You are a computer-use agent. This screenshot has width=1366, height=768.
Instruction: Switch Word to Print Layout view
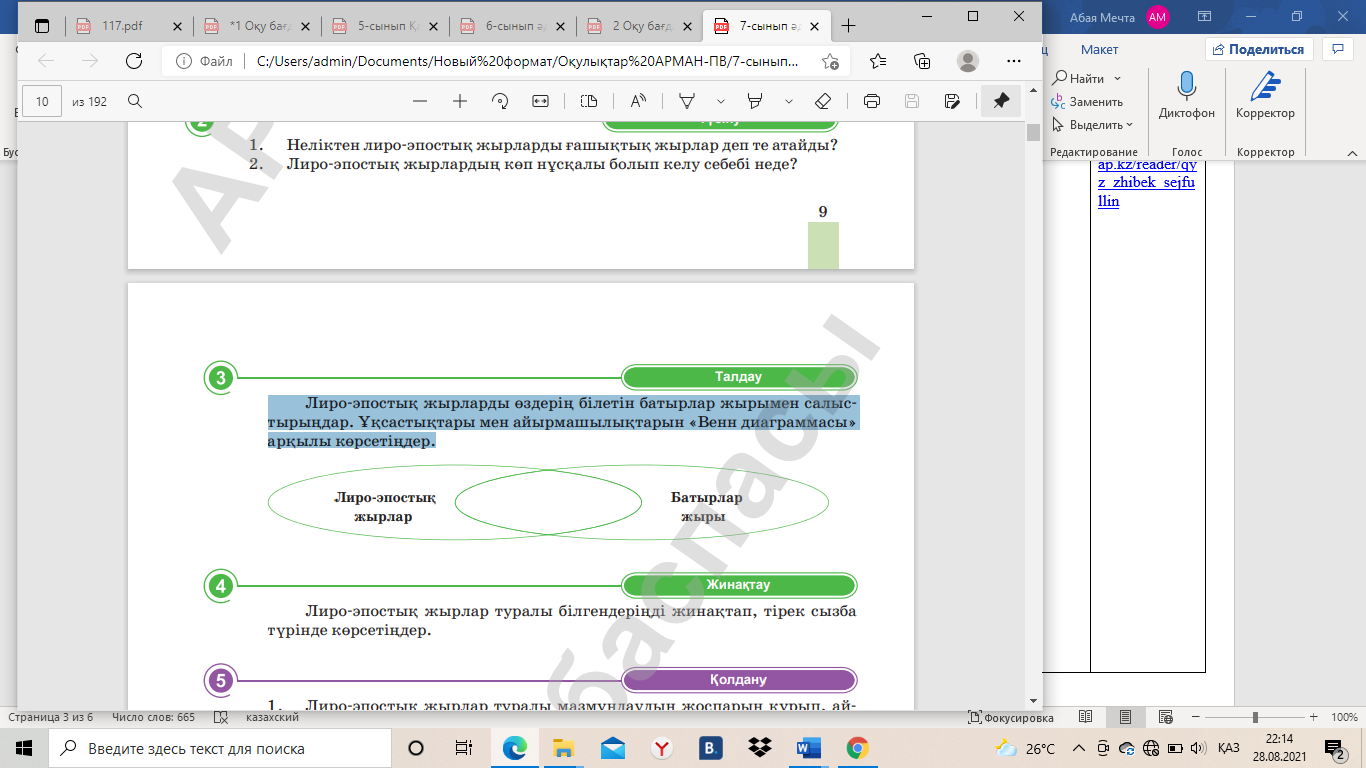(1125, 717)
